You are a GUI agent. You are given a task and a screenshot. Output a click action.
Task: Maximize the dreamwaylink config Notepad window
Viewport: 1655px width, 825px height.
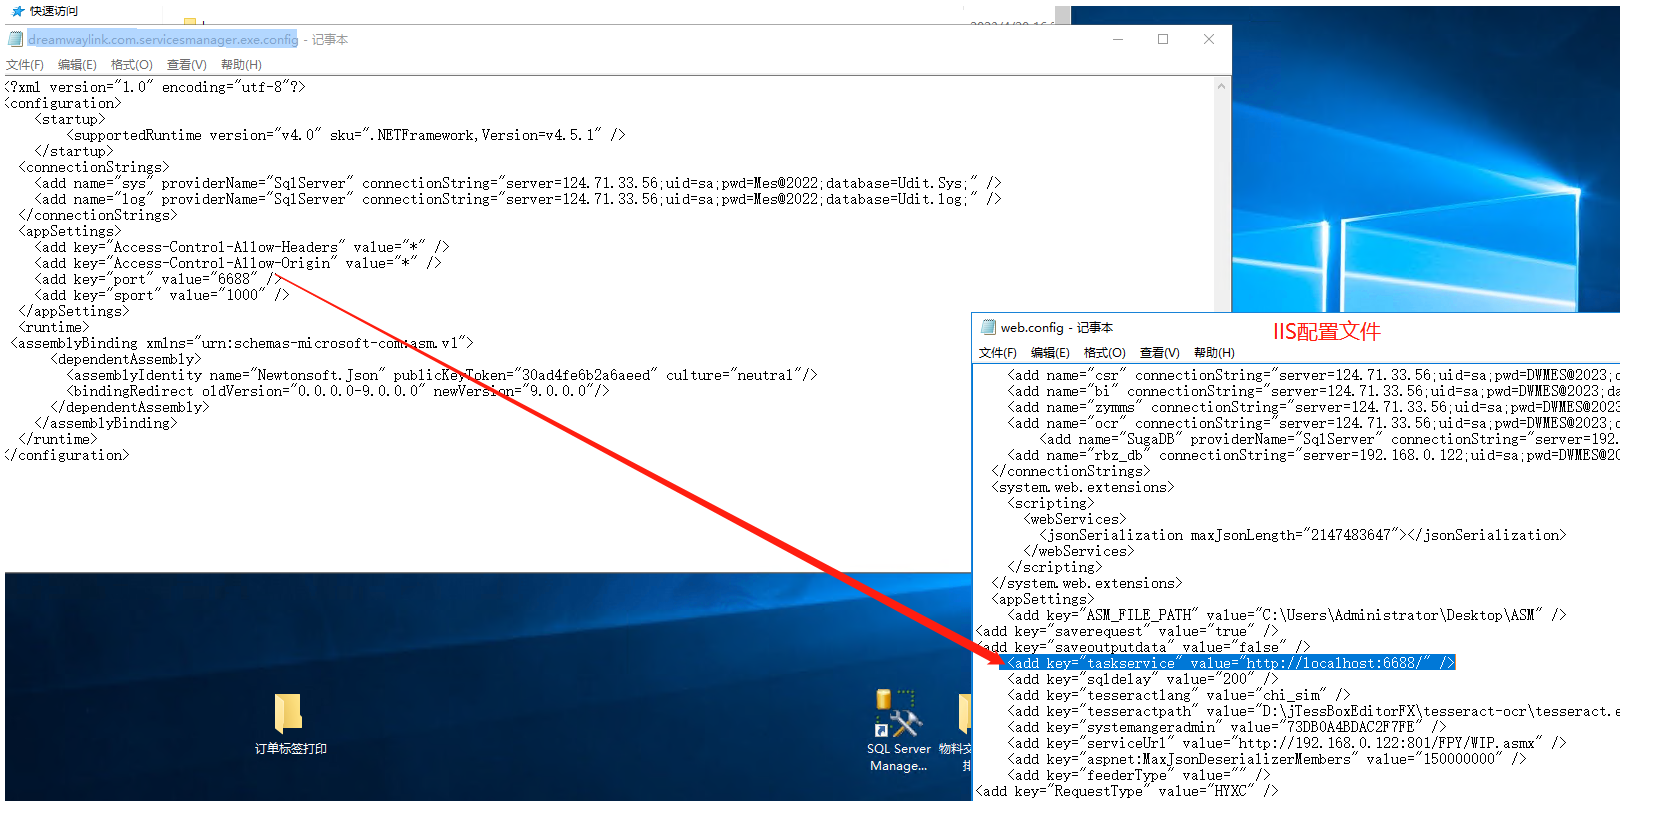[1163, 39]
